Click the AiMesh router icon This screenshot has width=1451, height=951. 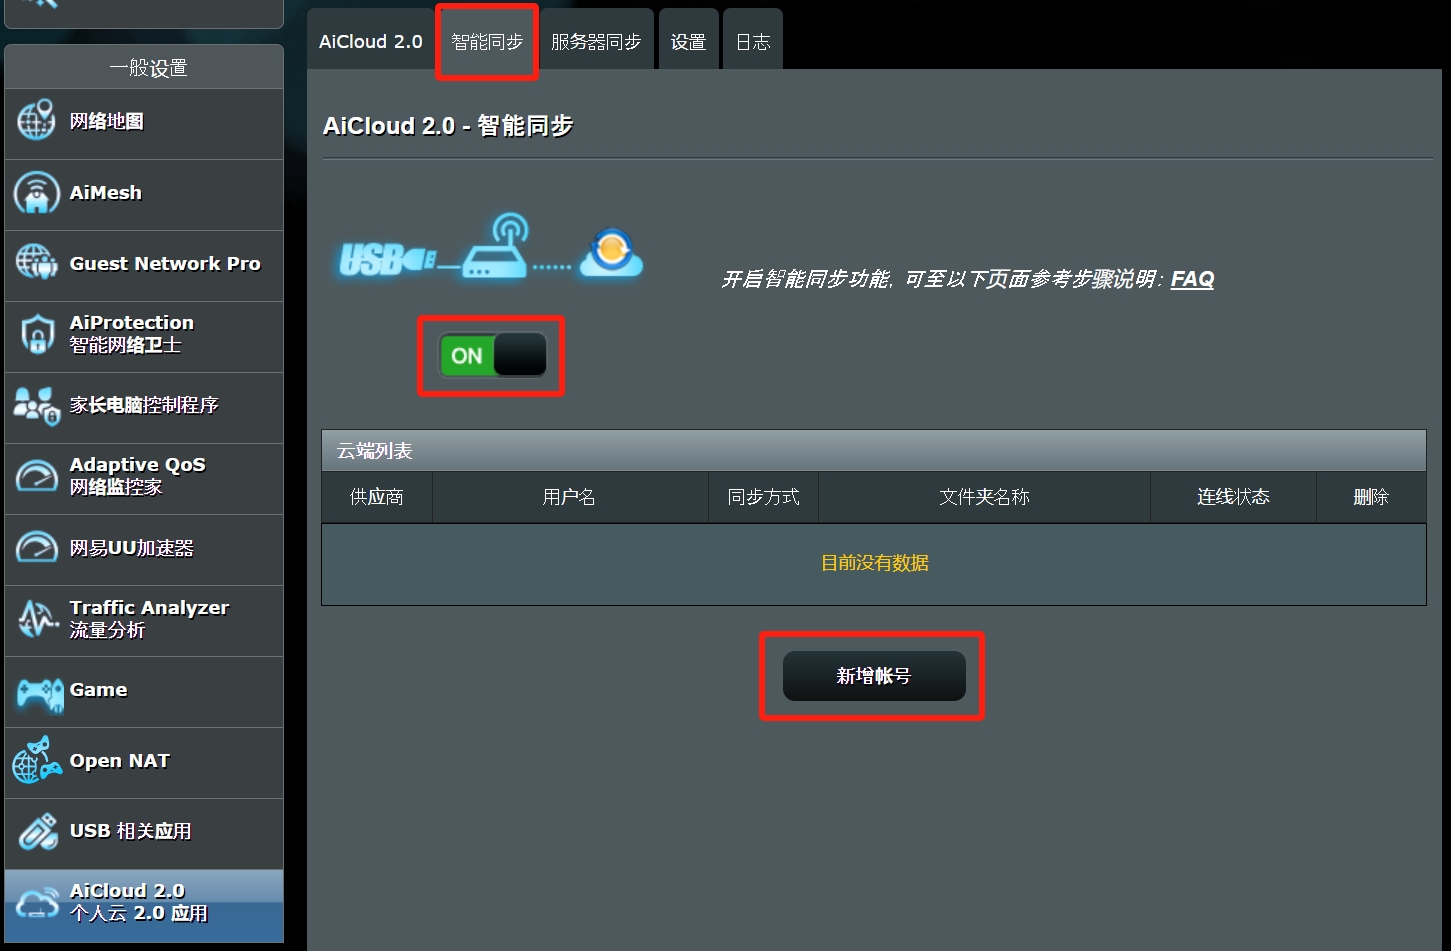[x=37, y=193]
